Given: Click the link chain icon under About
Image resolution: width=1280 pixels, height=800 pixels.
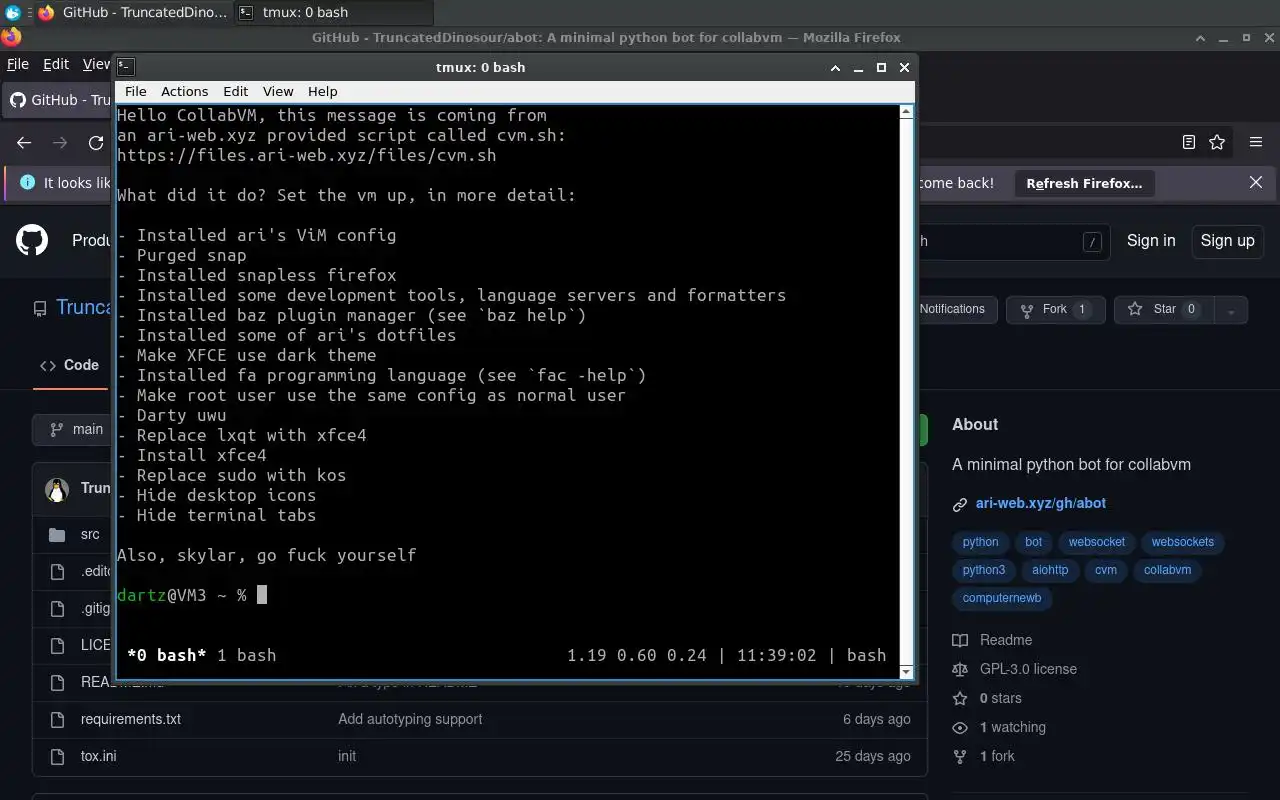Looking at the screenshot, I should (x=960, y=504).
